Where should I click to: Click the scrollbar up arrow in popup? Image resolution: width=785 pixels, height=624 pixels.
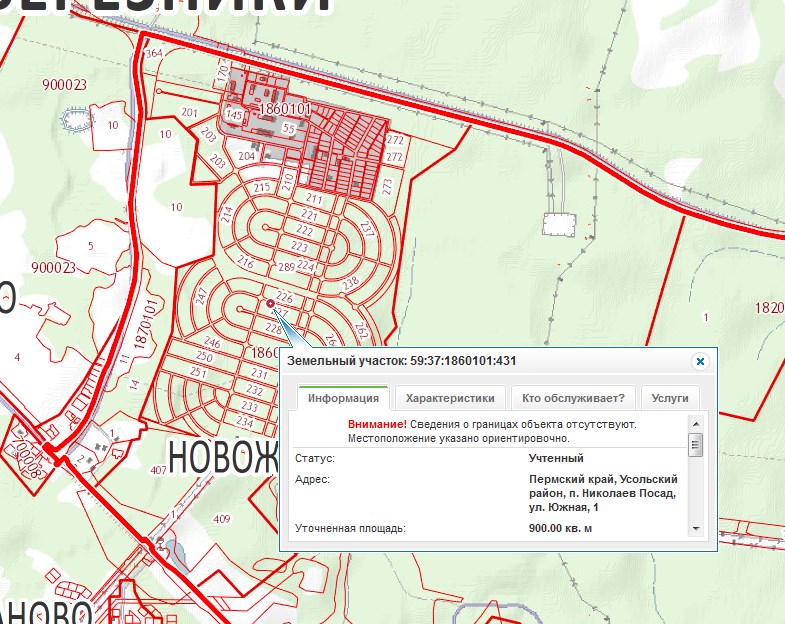click(x=696, y=423)
